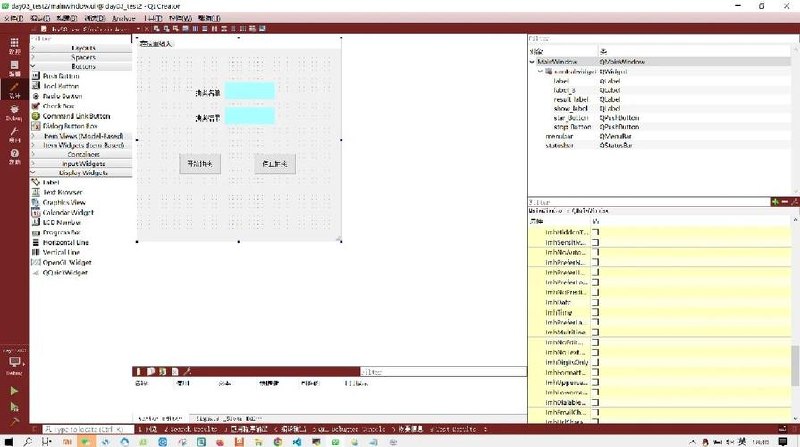Click the widget box Filter field
The image size is (800, 447).
pyautogui.click(x=81, y=38)
